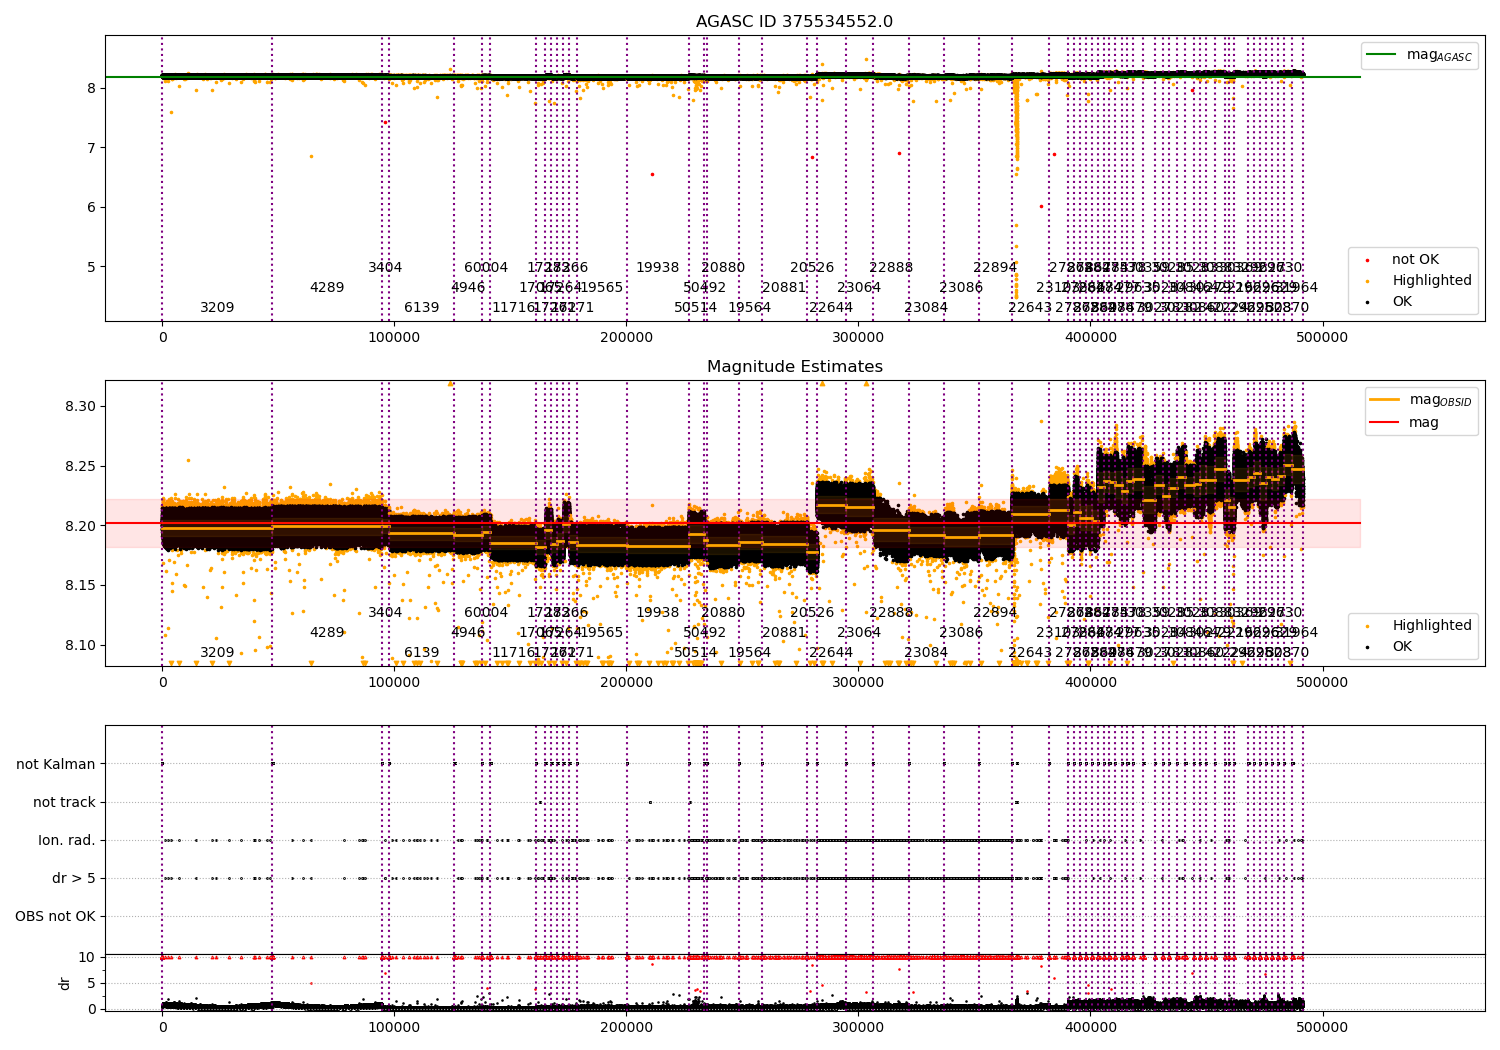The height and width of the screenshot is (1050, 1500).
Task: Click obsid label 6139 in Magnitude Estimates plot
Action: pyautogui.click(x=422, y=652)
